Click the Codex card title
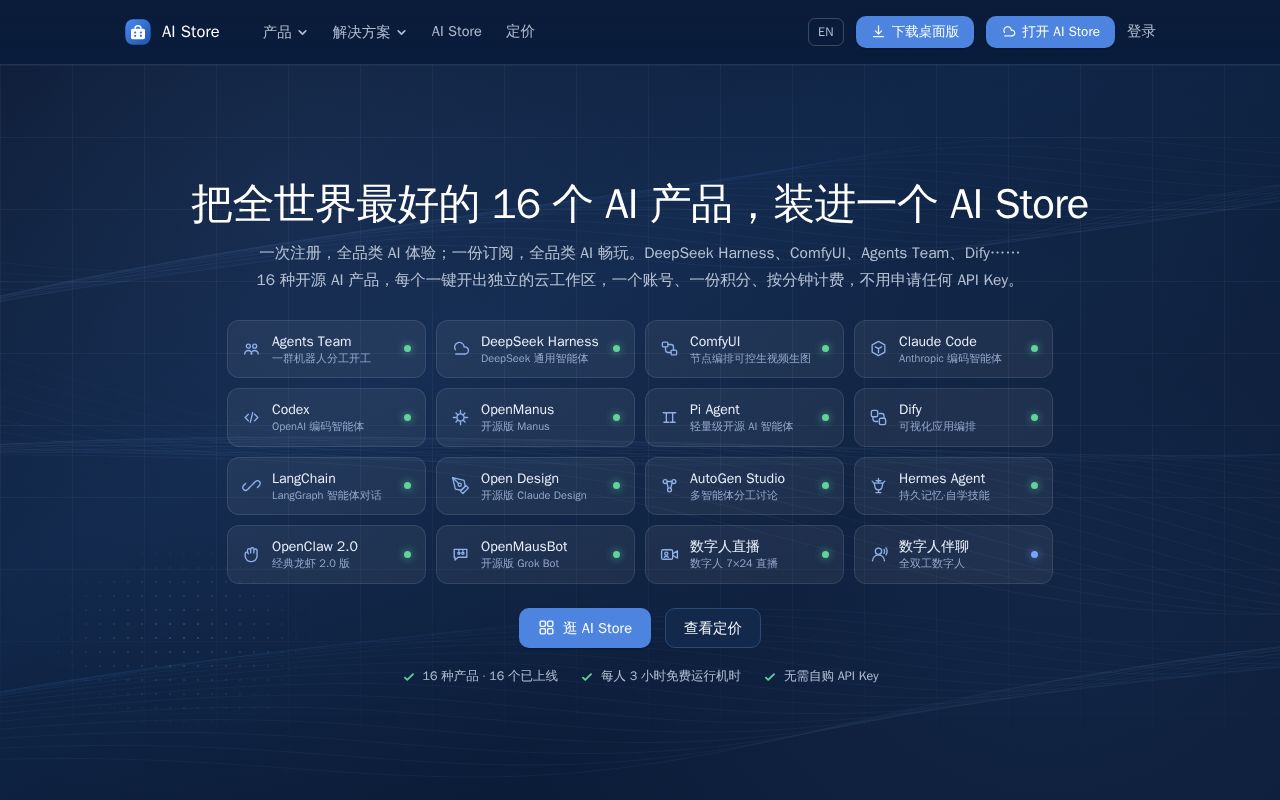Image resolution: width=1280 pixels, height=800 pixels. pos(291,410)
